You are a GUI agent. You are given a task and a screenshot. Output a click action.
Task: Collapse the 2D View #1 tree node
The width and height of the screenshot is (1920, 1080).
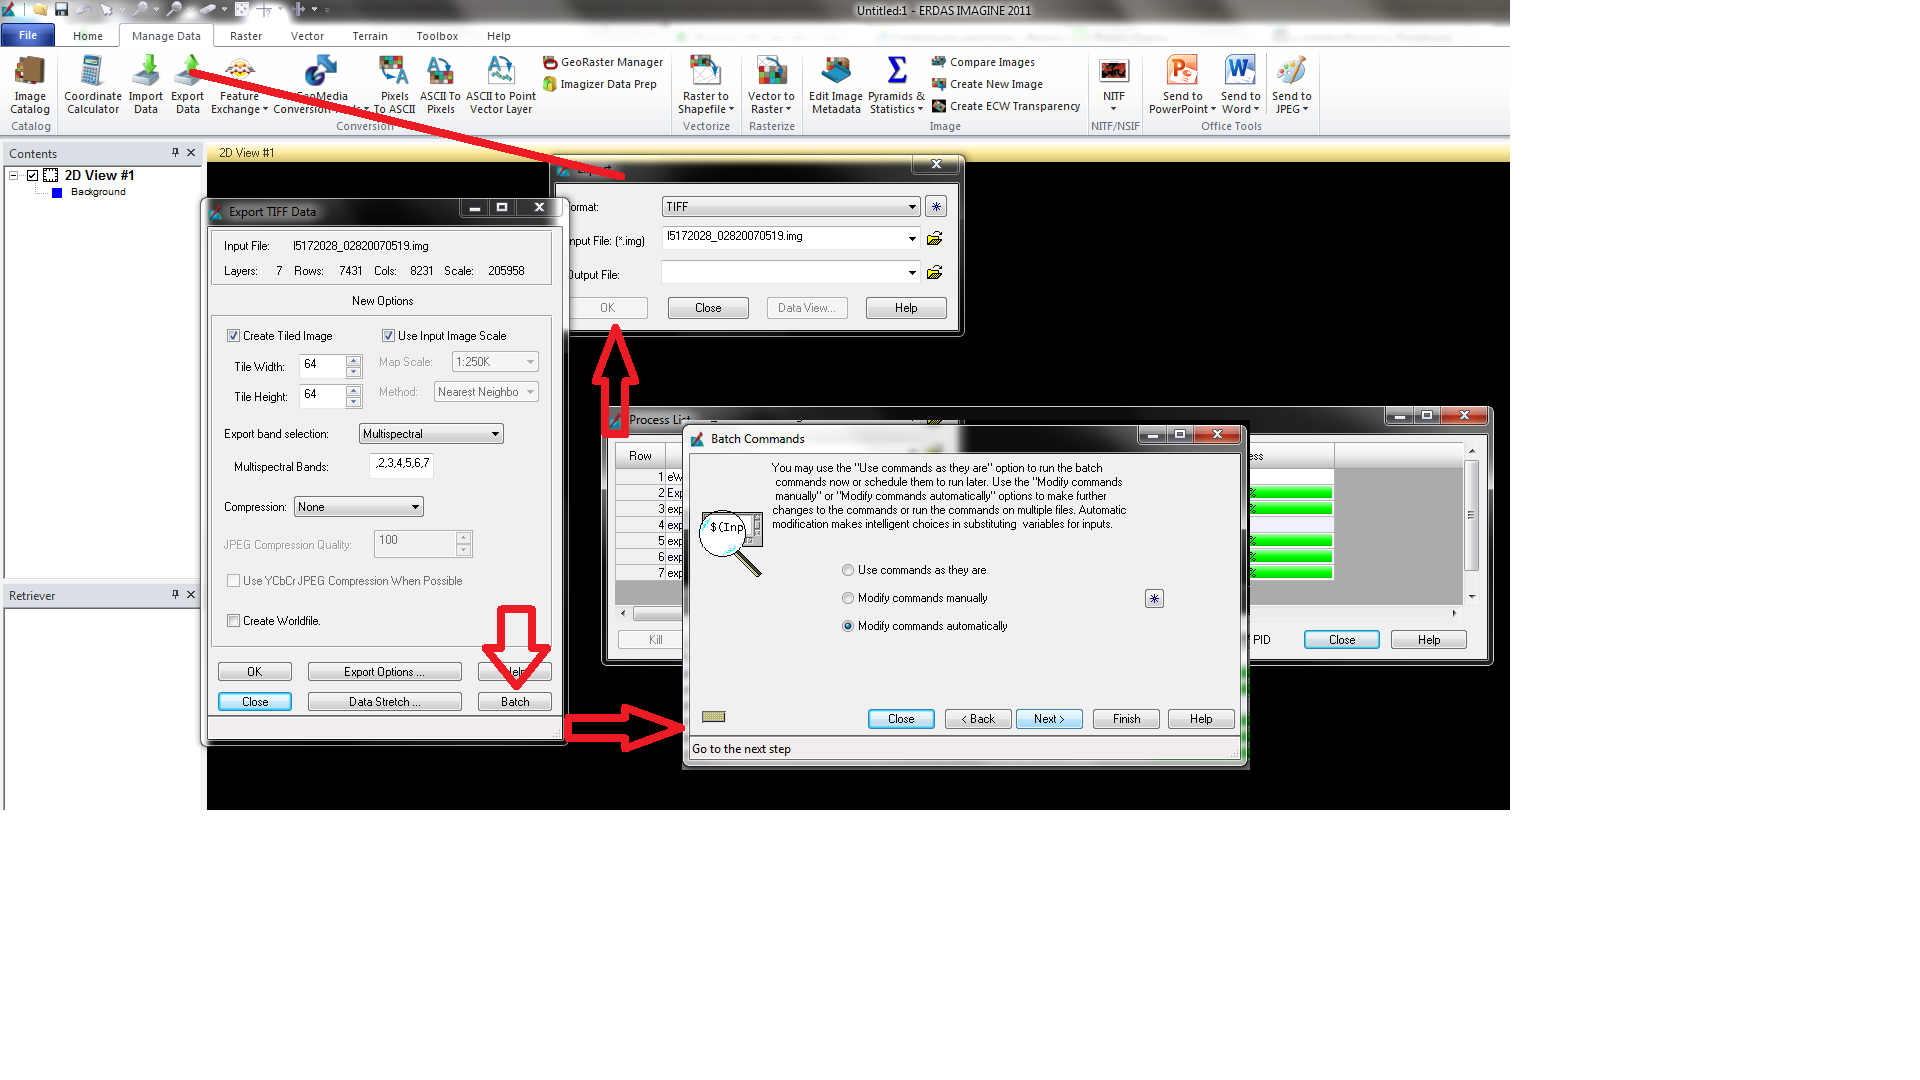[x=14, y=174]
